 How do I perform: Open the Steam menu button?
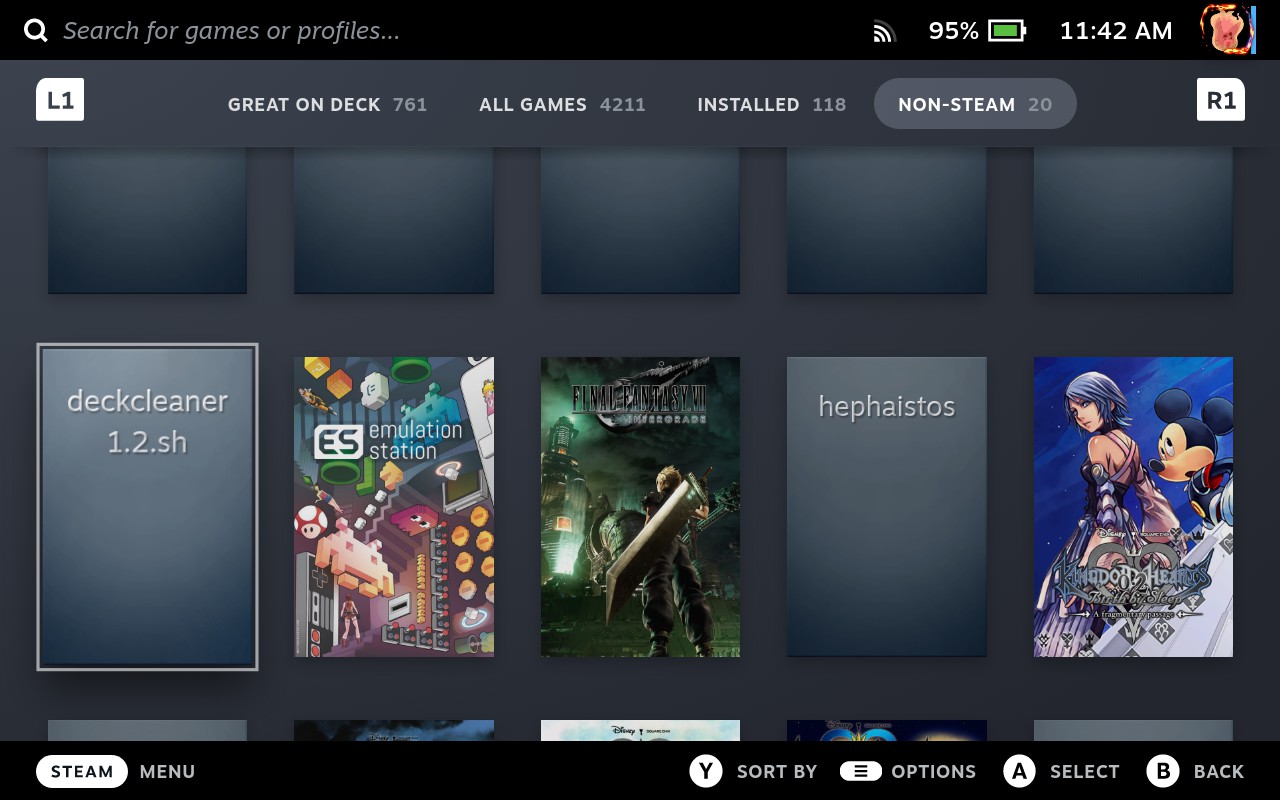coord(82,772)
